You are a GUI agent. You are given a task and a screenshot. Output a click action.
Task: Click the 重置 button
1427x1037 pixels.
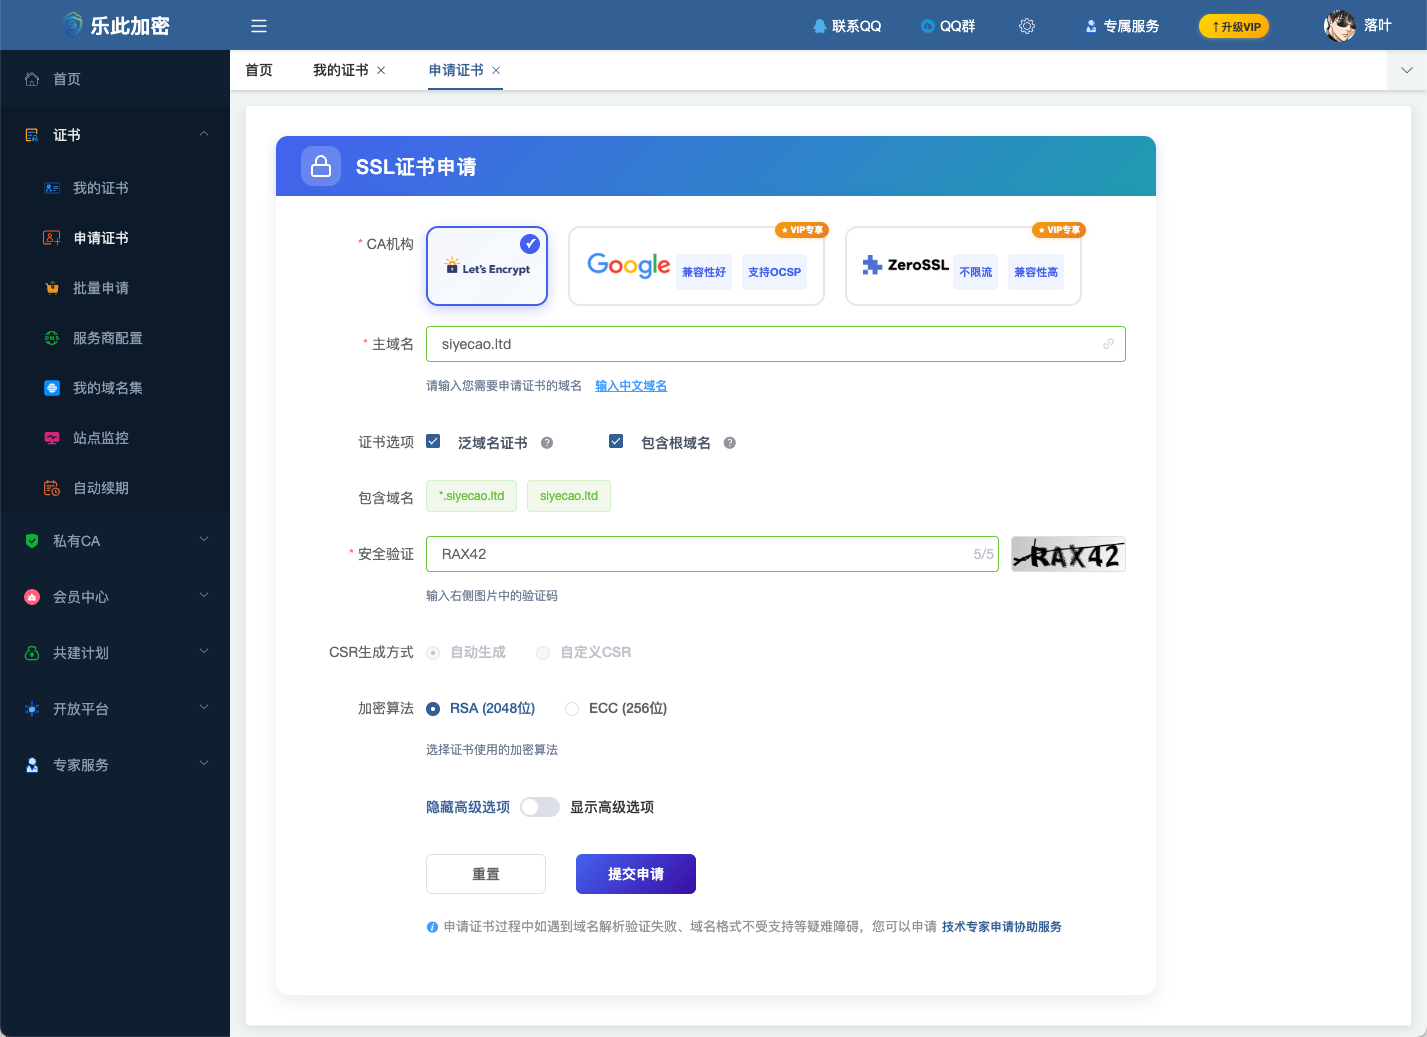486,874
